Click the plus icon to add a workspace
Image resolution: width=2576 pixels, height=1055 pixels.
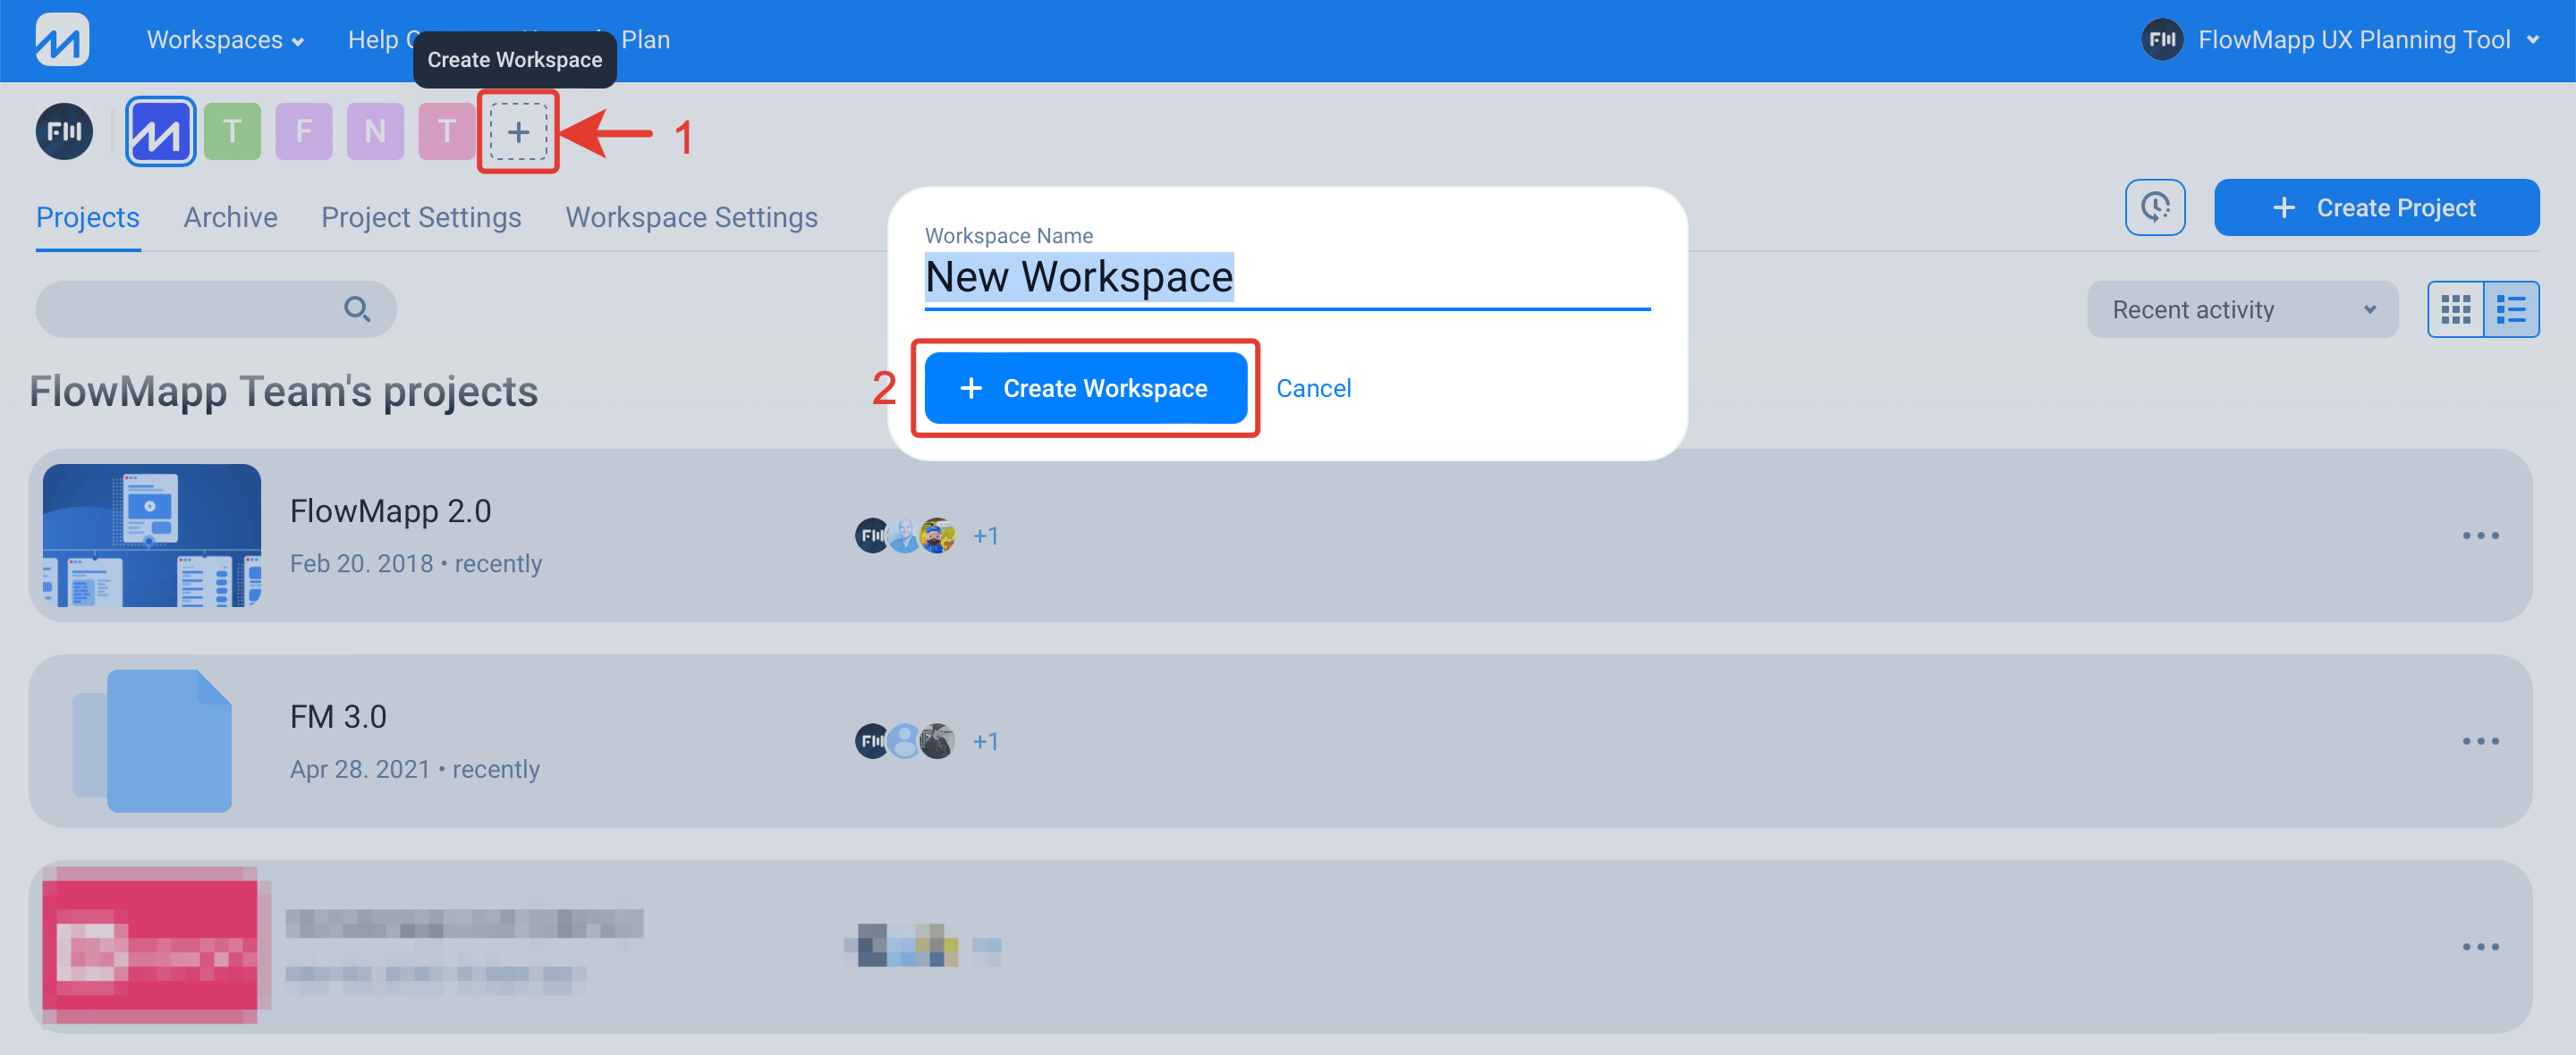point(518,131)
